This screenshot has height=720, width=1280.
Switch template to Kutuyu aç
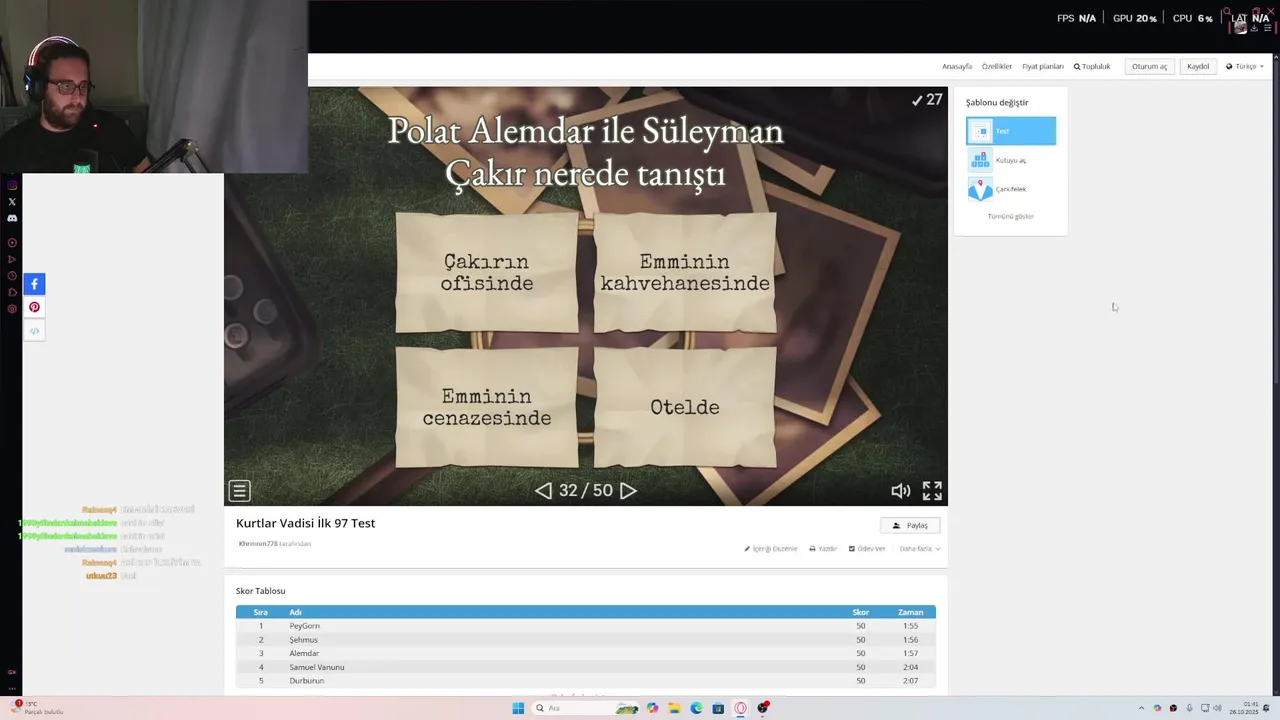pyautogui.click(x=1011, y=160)
